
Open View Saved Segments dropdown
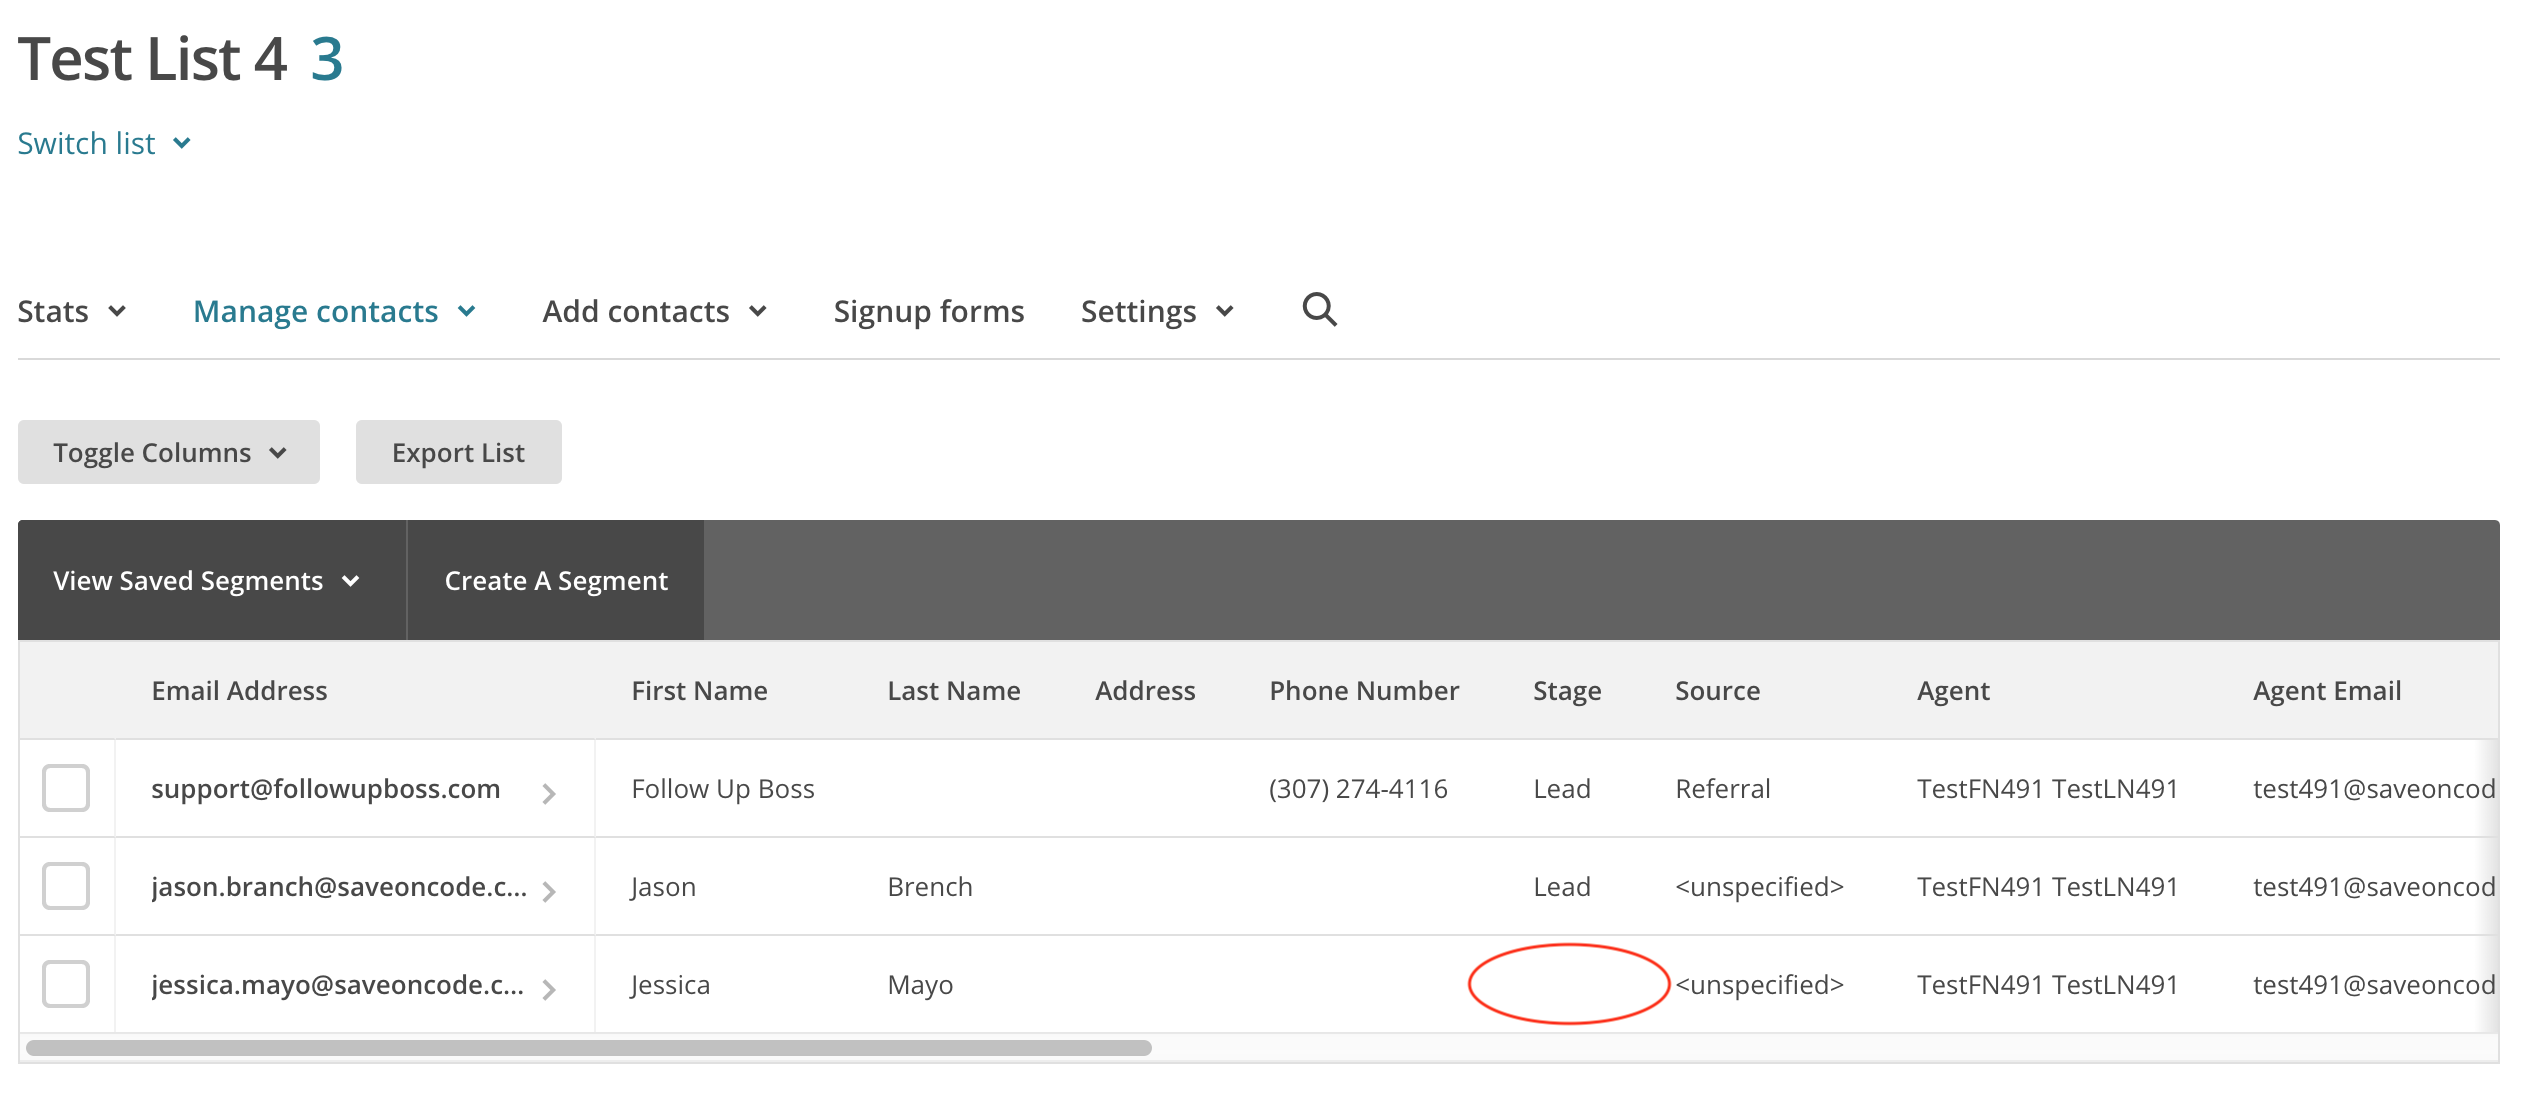206,581
